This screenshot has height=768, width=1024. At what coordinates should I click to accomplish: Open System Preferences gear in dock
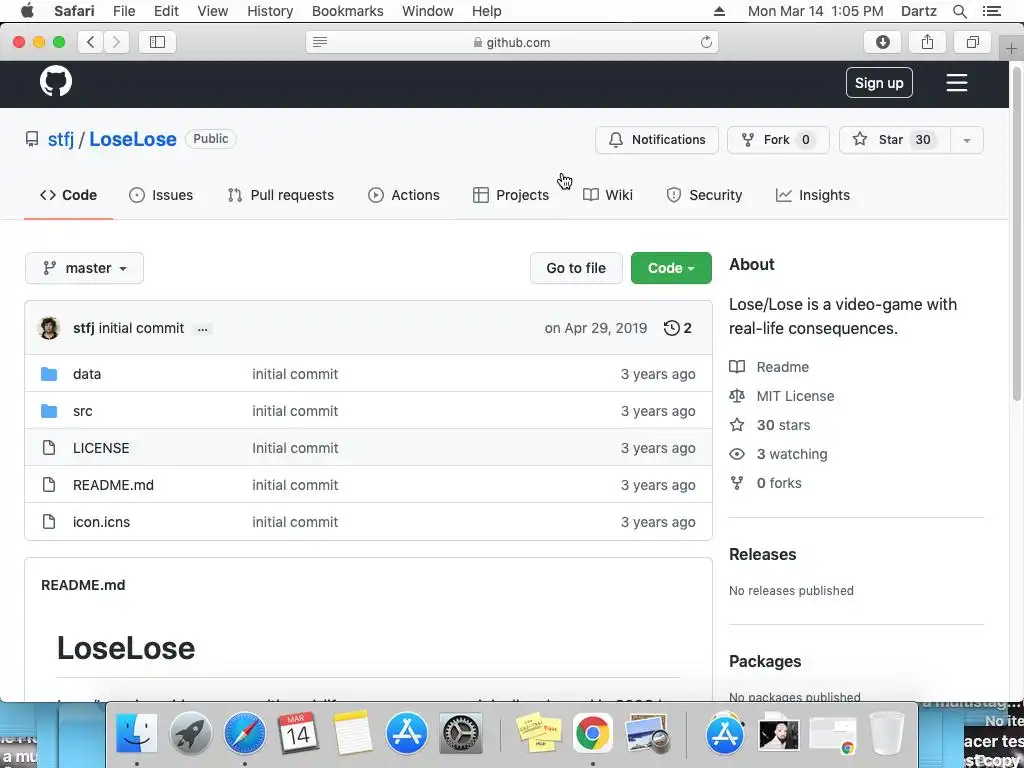(460, 733)
